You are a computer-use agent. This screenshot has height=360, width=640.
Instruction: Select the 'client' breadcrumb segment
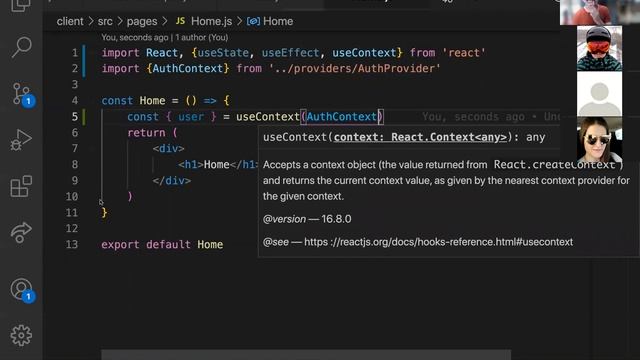pos(70,21)
